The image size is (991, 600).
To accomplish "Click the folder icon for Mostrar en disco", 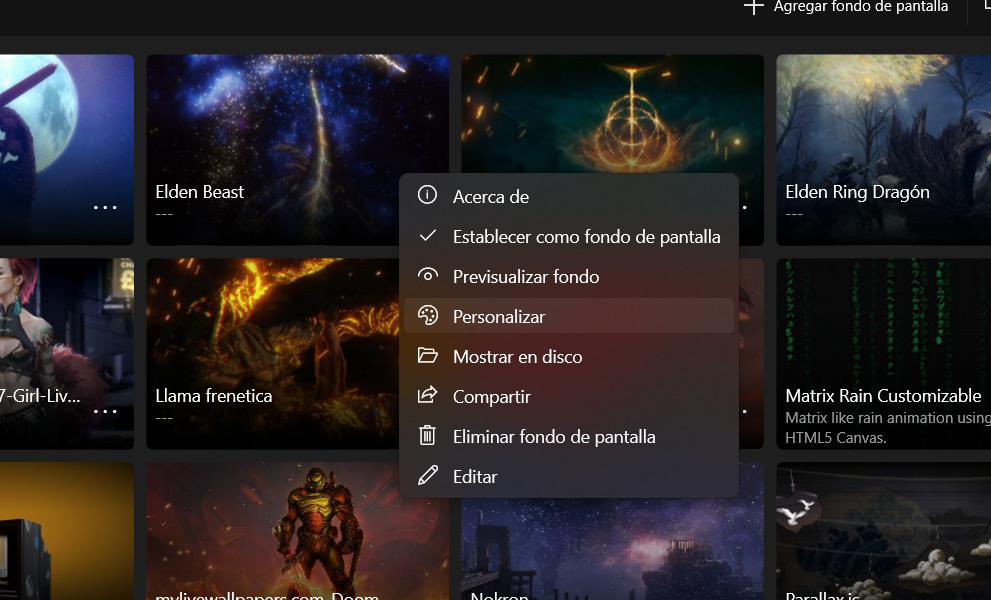I will pos(428,355).
